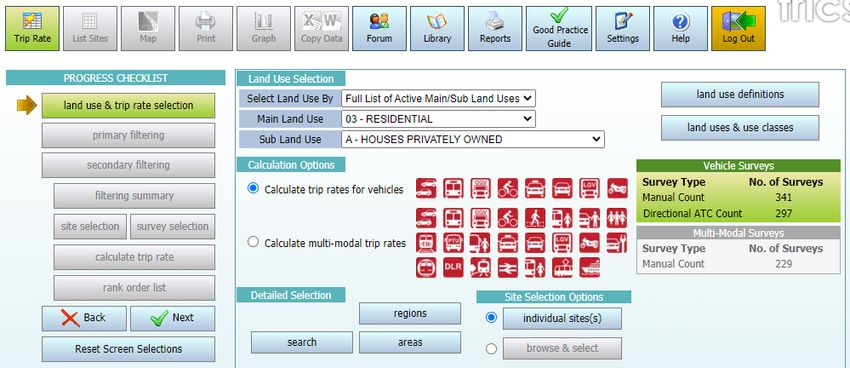Screen dimensions: 850x368
Task: Click the individual sites(s) button
Action: coord(562,319)
